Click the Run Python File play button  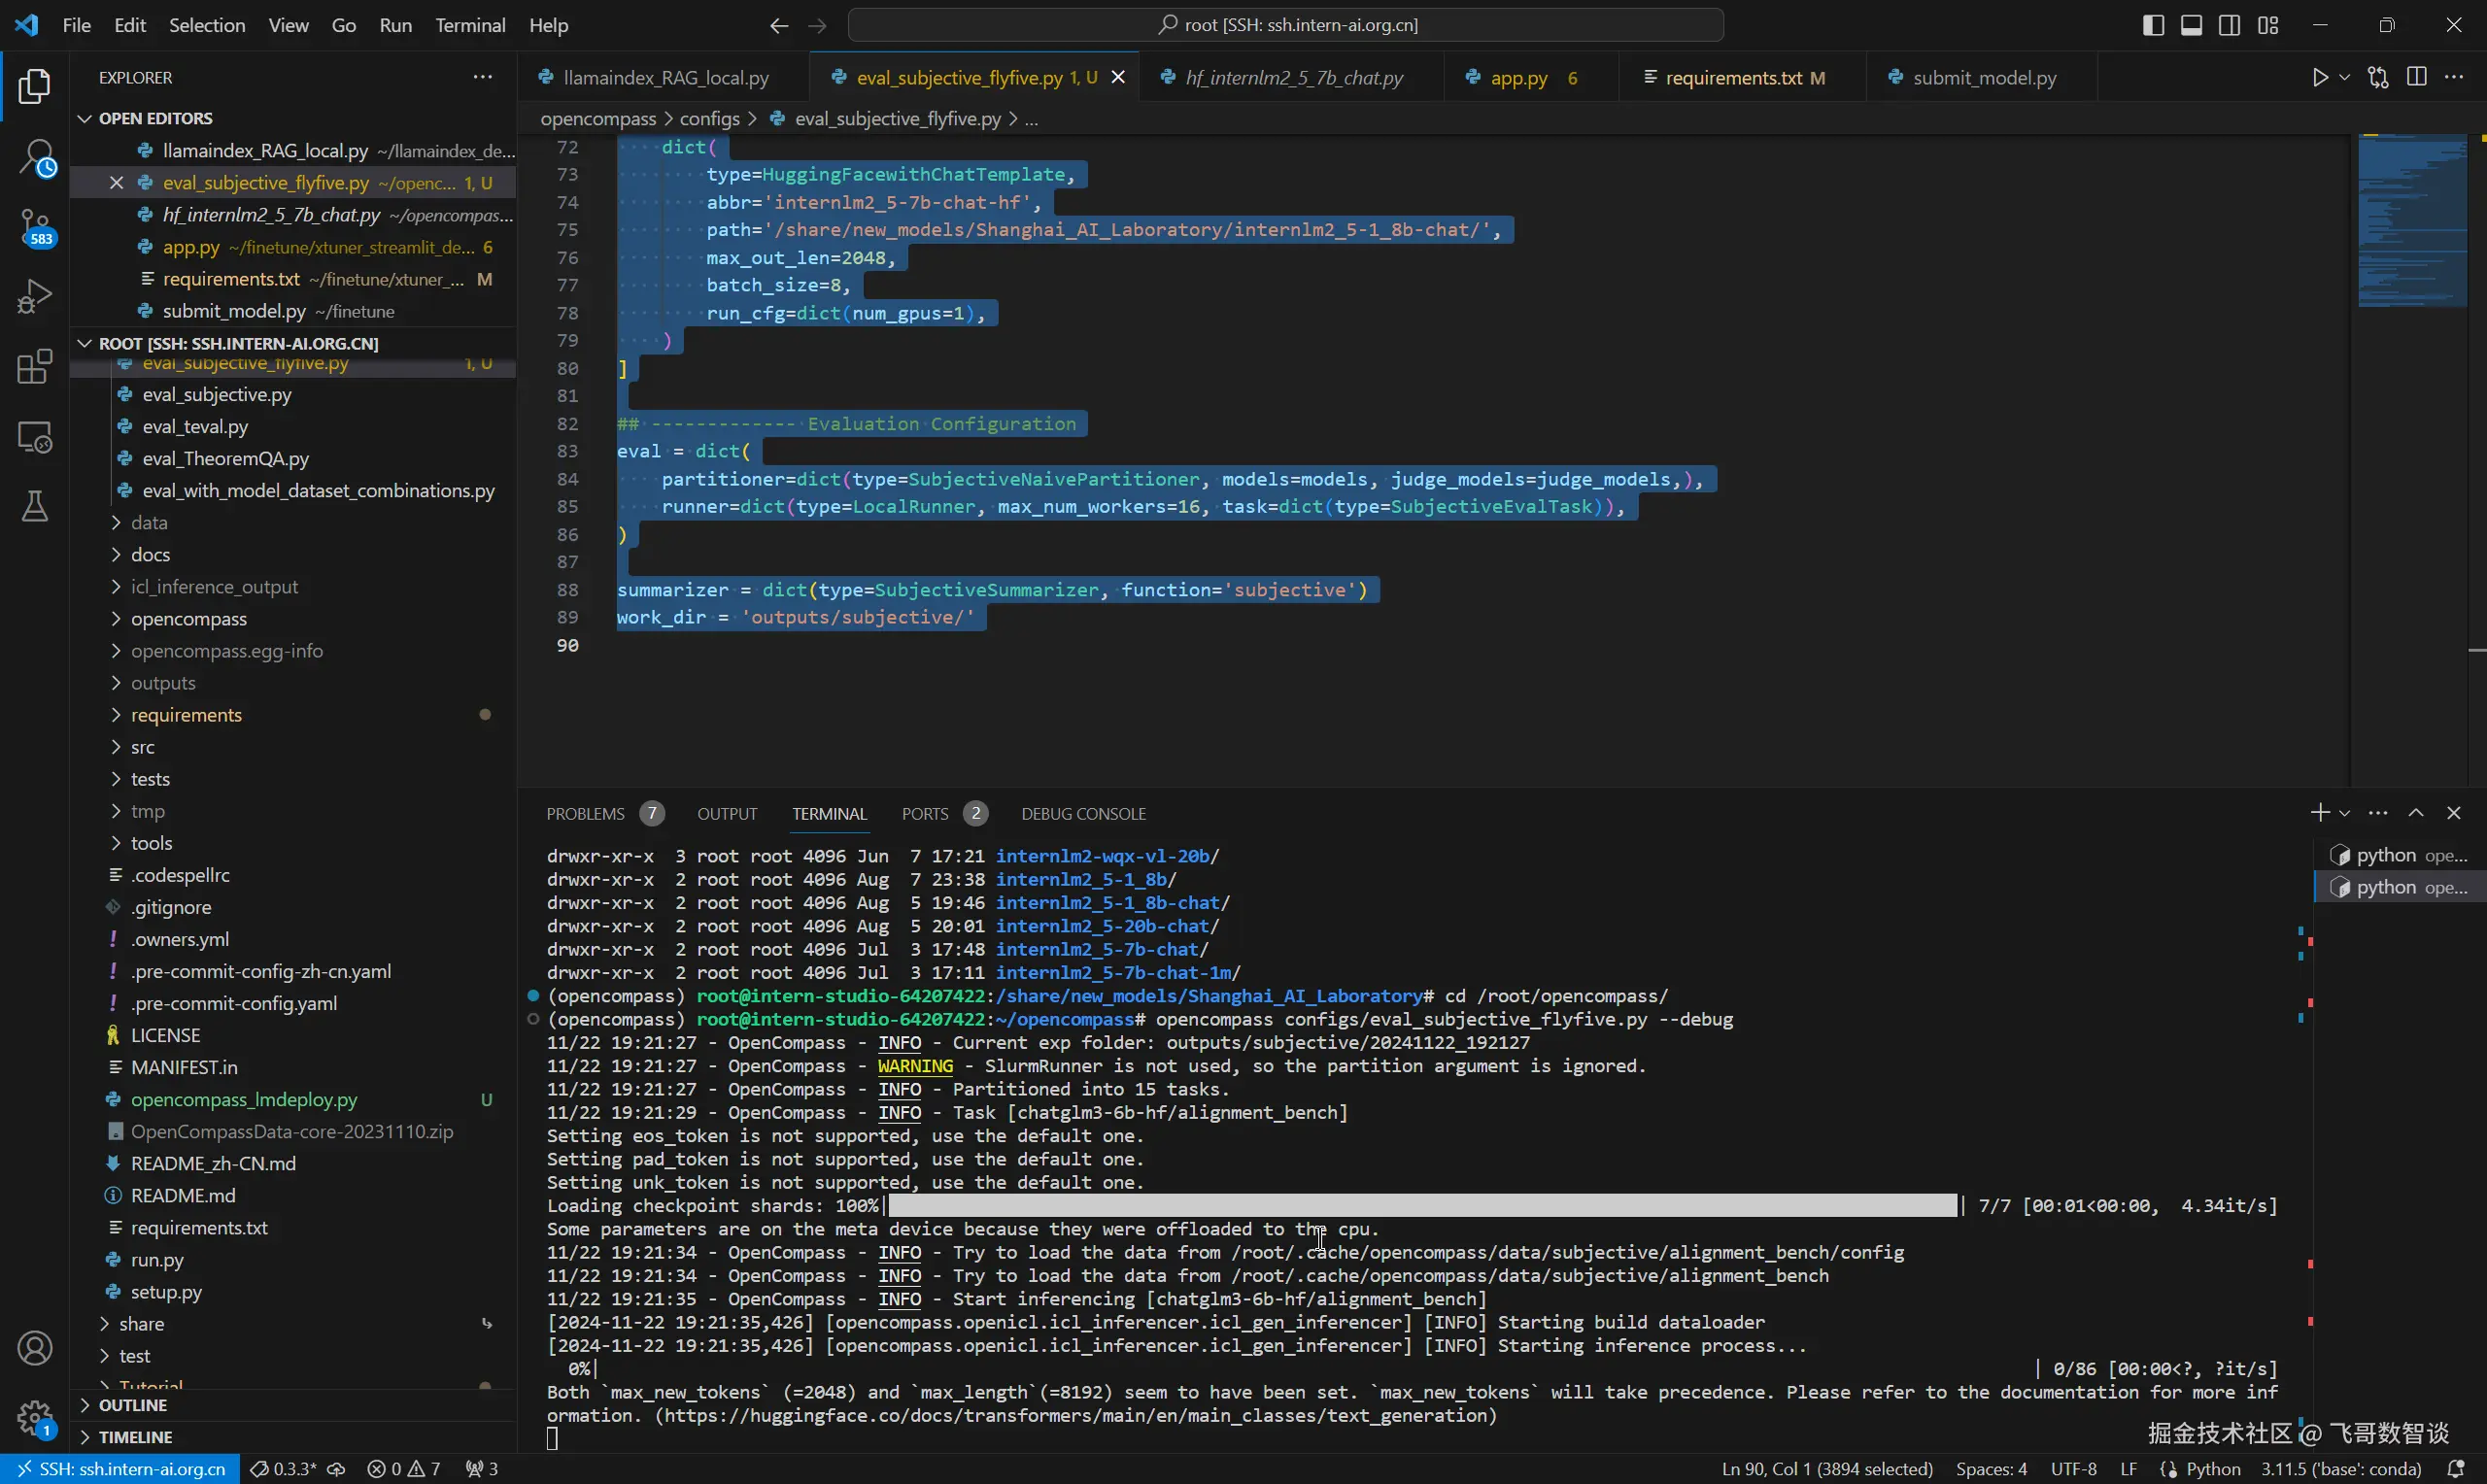click(2320, 78)
